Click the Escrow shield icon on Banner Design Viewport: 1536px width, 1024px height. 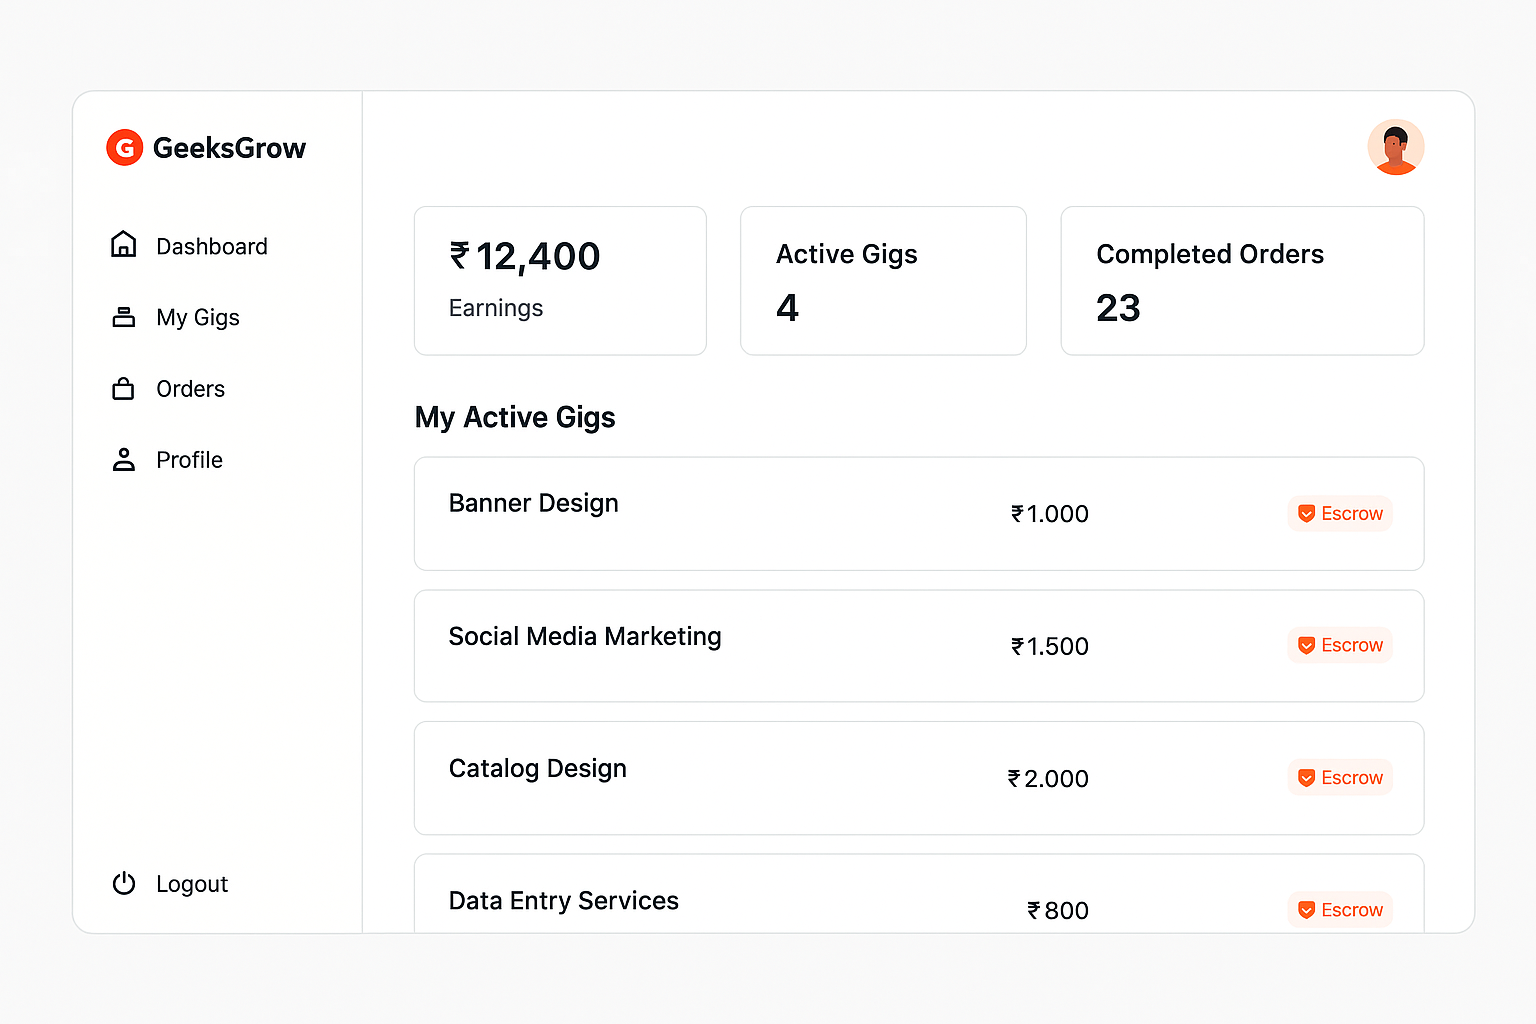pos(1307,513)
